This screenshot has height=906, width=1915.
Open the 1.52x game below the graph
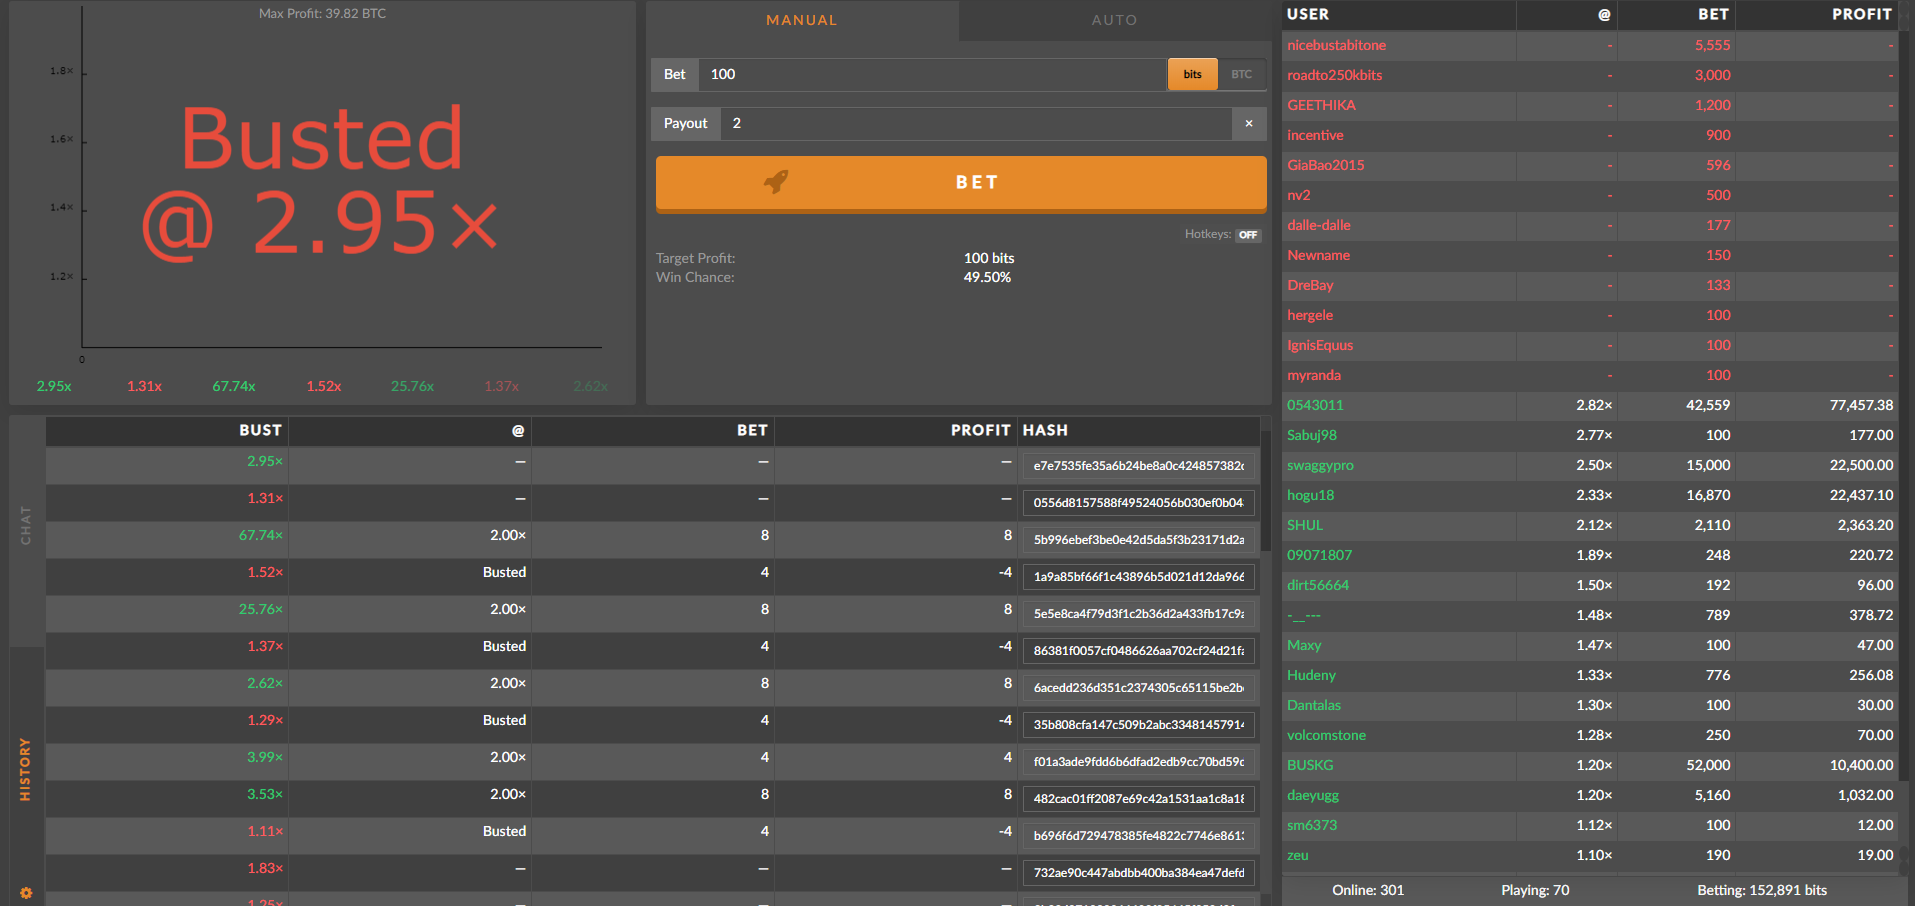(x=324, y=386)
